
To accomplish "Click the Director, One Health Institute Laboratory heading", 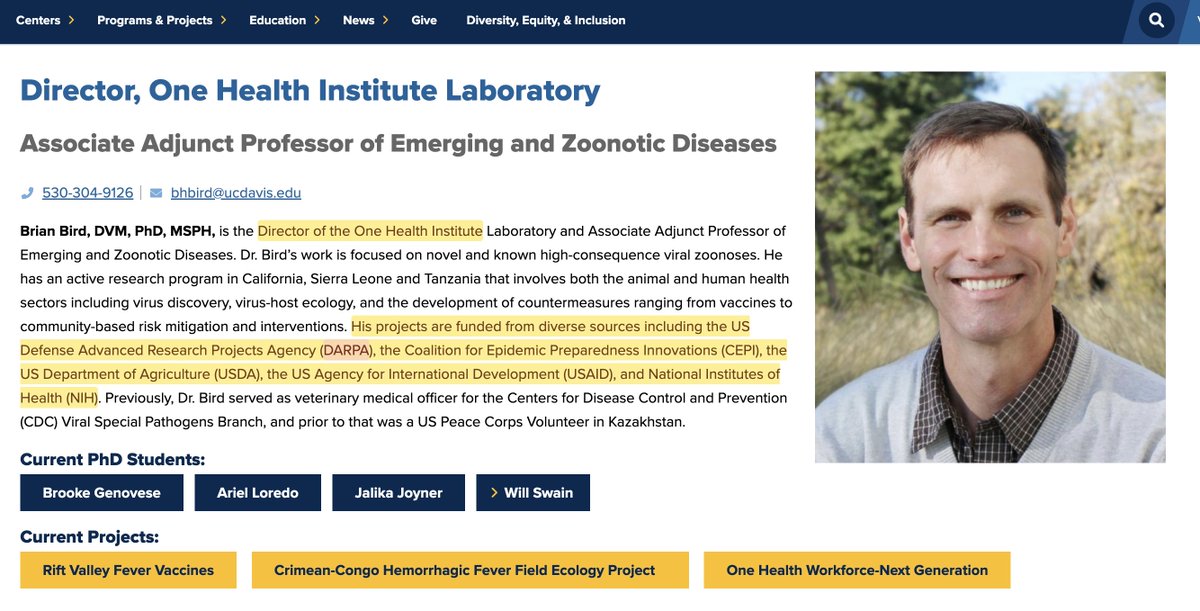I will click(310, 91).
